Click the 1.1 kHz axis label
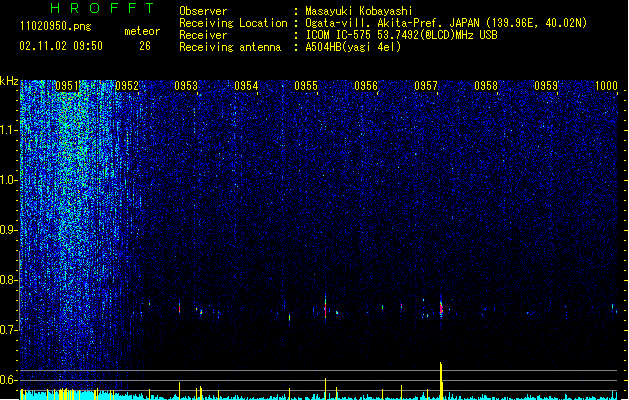Image resolution: width=629 pixels, height=400 pixels. pyautogui.click(x=9, y=130)
